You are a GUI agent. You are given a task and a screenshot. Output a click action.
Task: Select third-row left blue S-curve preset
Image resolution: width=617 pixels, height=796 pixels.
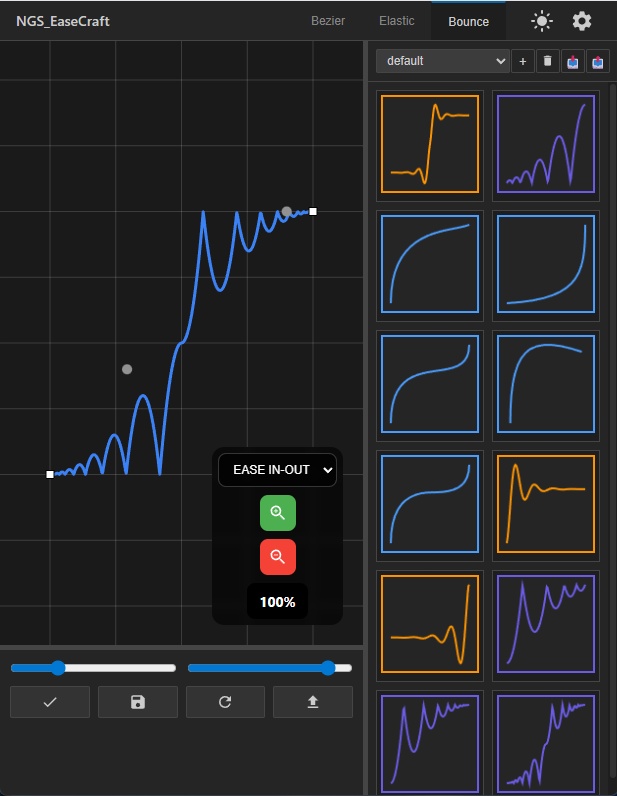[430, 384]
